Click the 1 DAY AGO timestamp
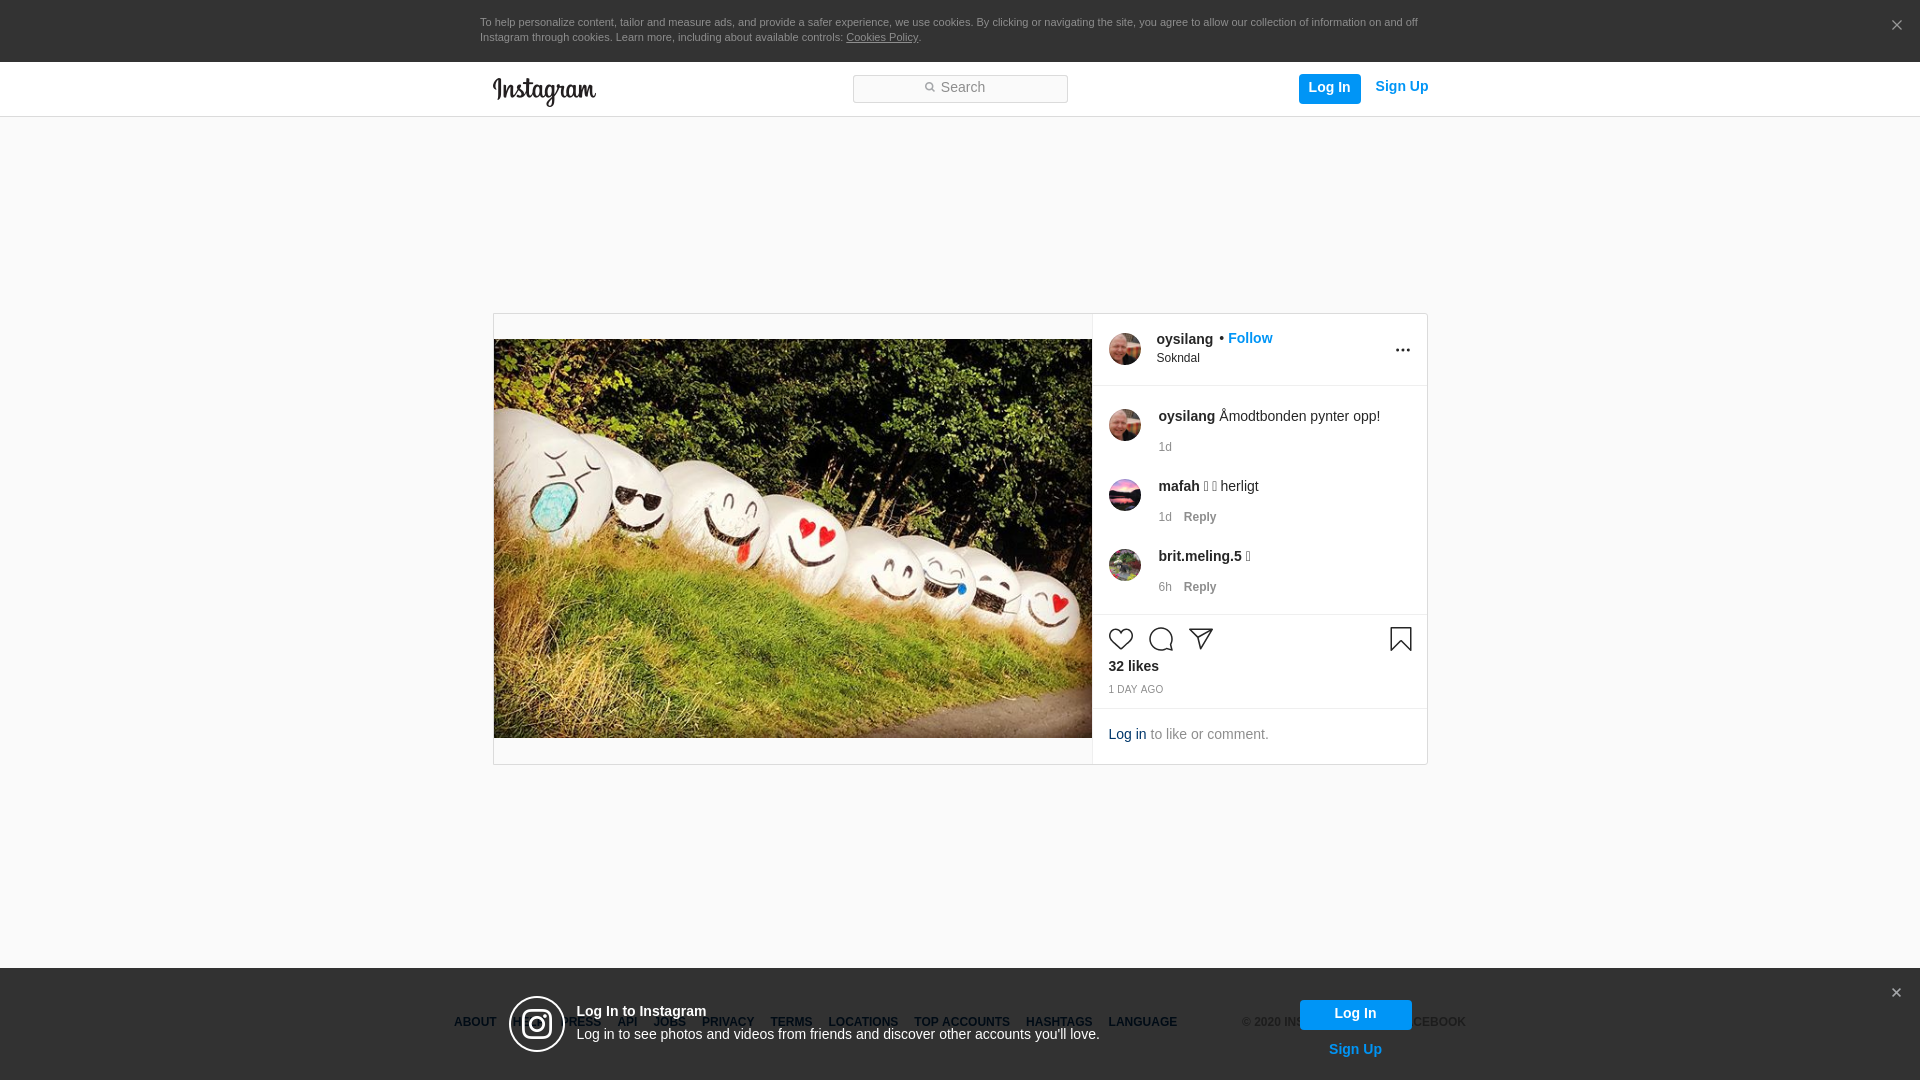1920x1080 pixels. coord(1136,690)
